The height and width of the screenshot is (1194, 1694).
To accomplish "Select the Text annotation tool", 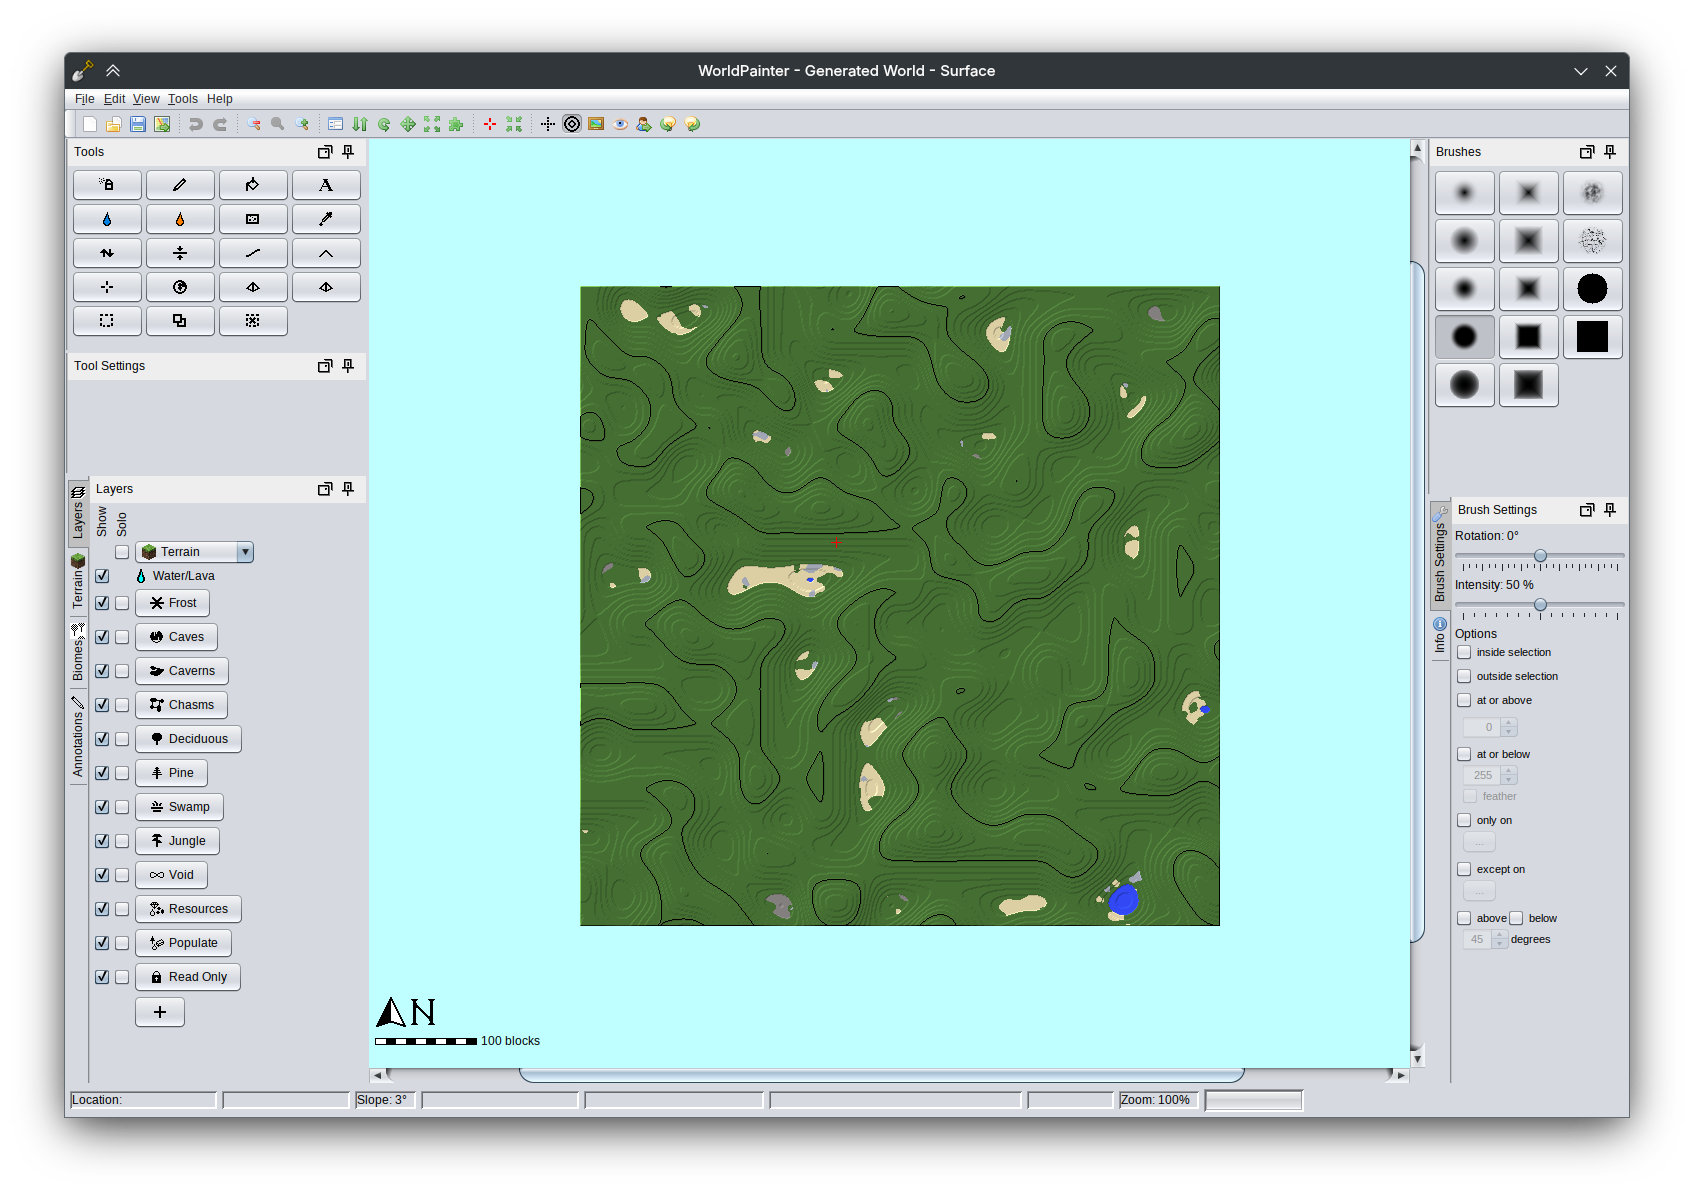I will [326, 185].
